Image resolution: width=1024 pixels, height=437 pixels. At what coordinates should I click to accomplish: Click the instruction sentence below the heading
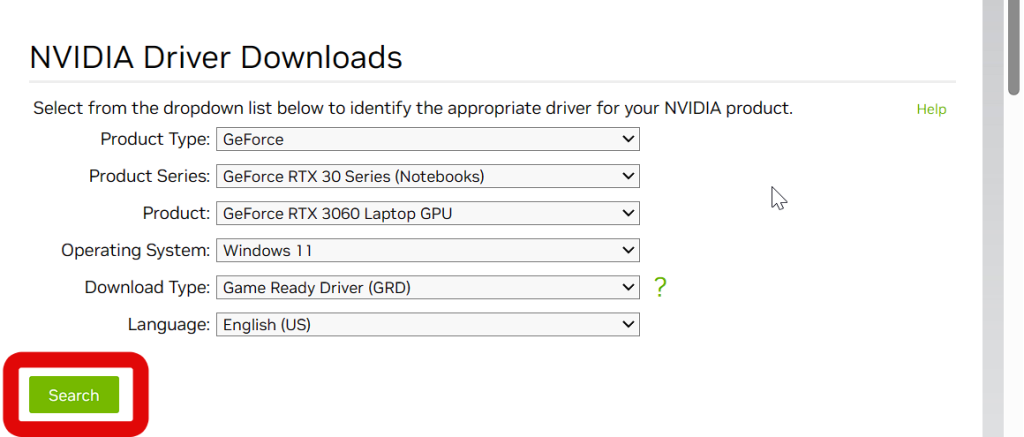click(412, 108)
